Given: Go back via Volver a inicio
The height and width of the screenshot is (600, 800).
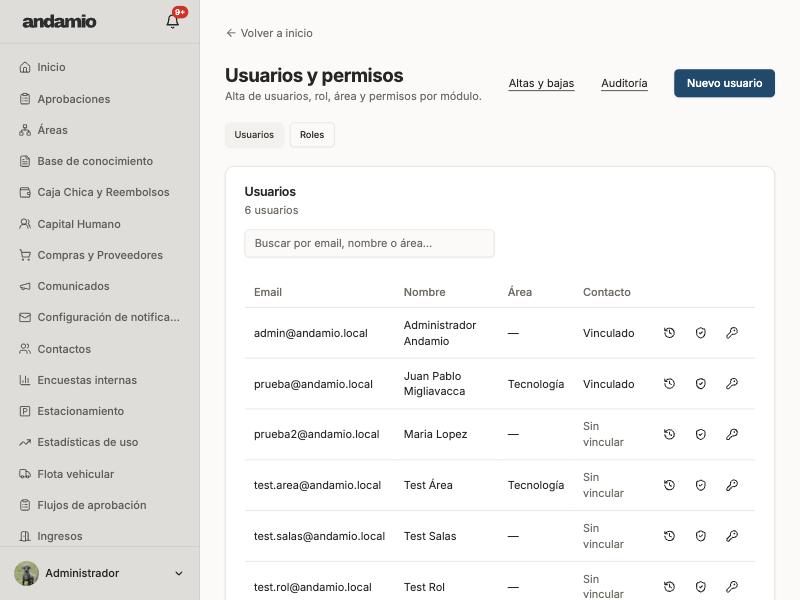Looking at the screenshot, I should (269, 33).
